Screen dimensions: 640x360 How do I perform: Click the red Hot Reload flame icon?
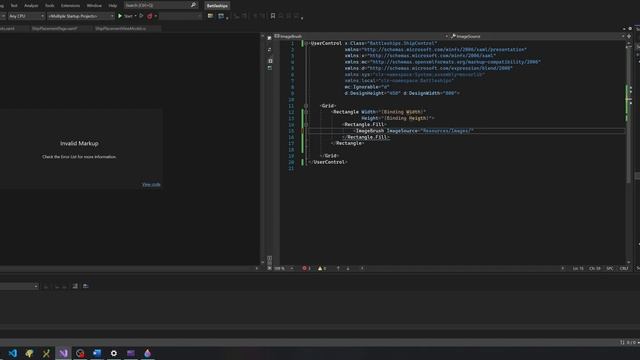click(149, 16)
